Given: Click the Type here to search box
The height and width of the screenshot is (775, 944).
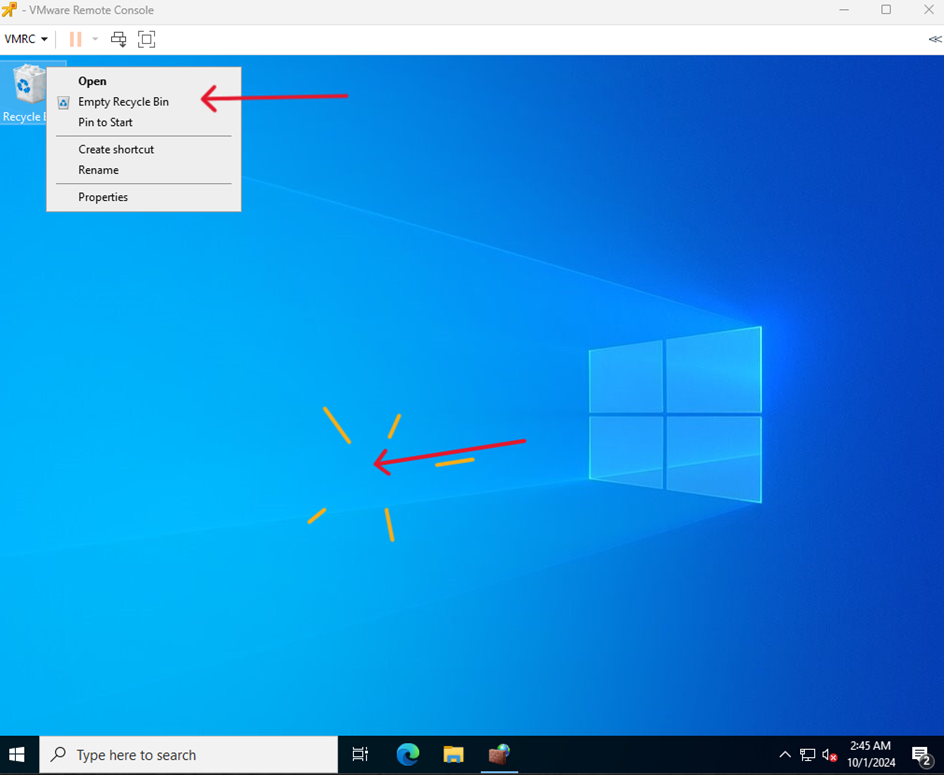Looking at the screenshot, I should coord(190,755).
